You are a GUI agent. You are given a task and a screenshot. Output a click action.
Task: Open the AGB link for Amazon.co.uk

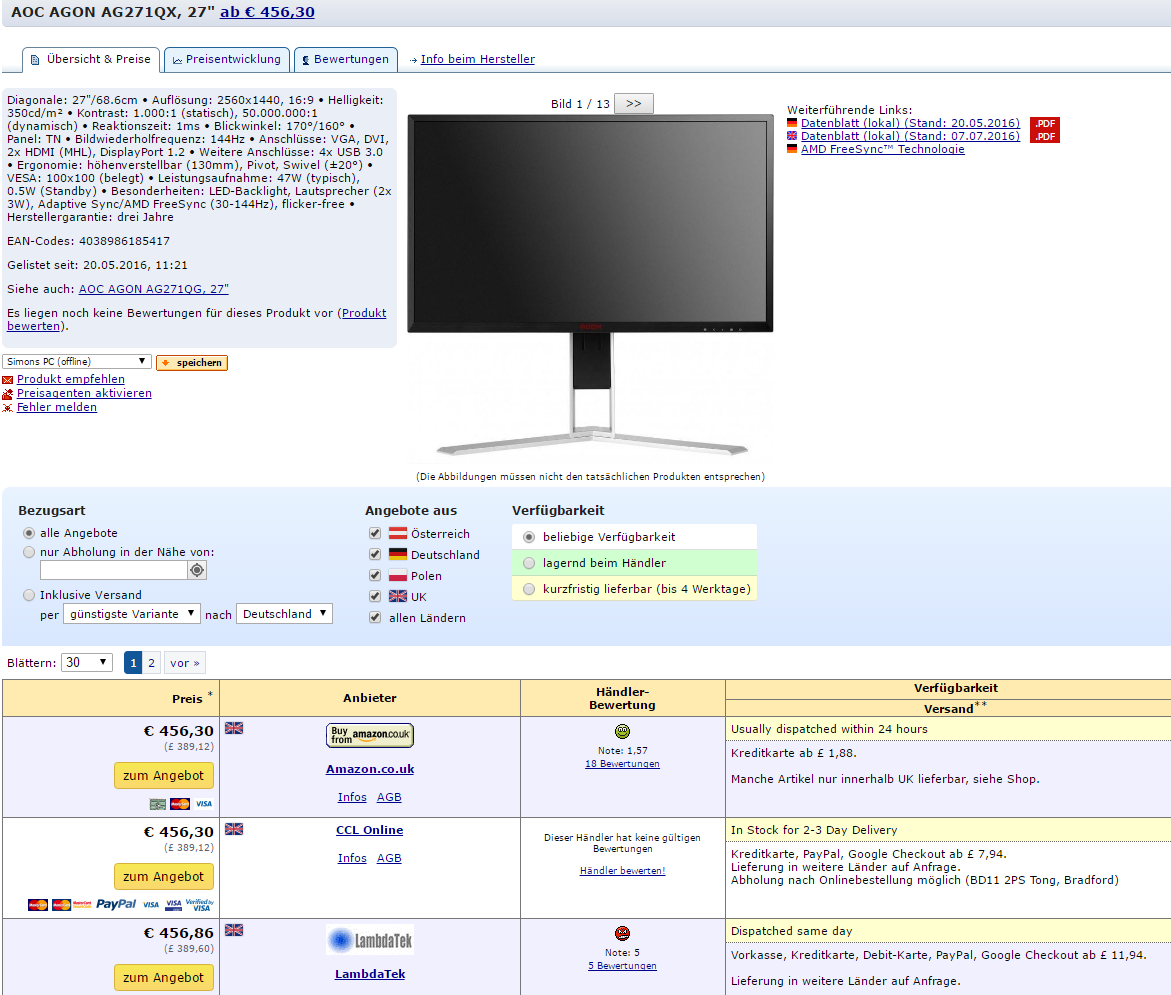coord(389,797)
